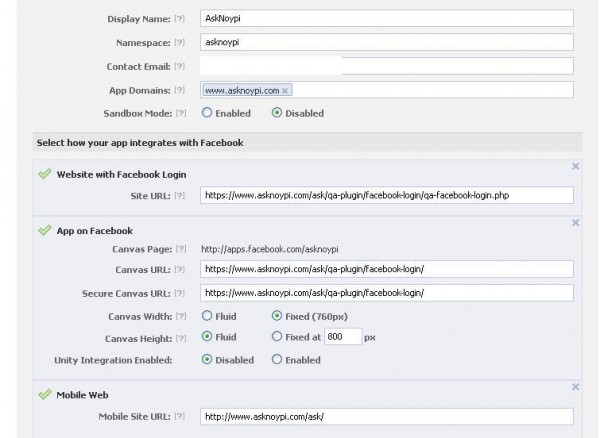600x438 pixels.
Task: Focus the Contact Email field
Action: 386,67
